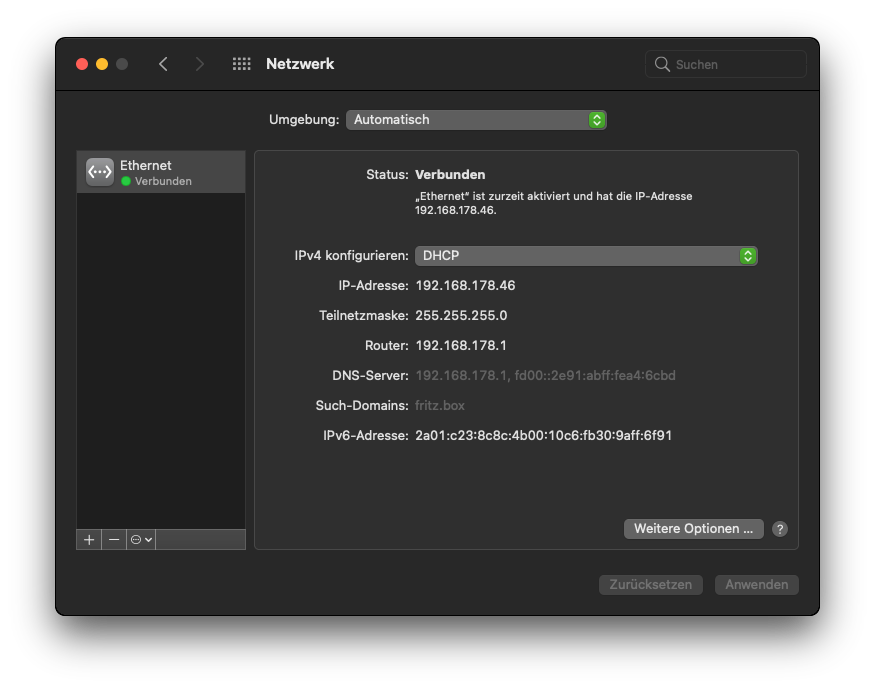This screenshot has width=875, height=689.
Task: Remove the selected network service
Action: pos(114,539)
